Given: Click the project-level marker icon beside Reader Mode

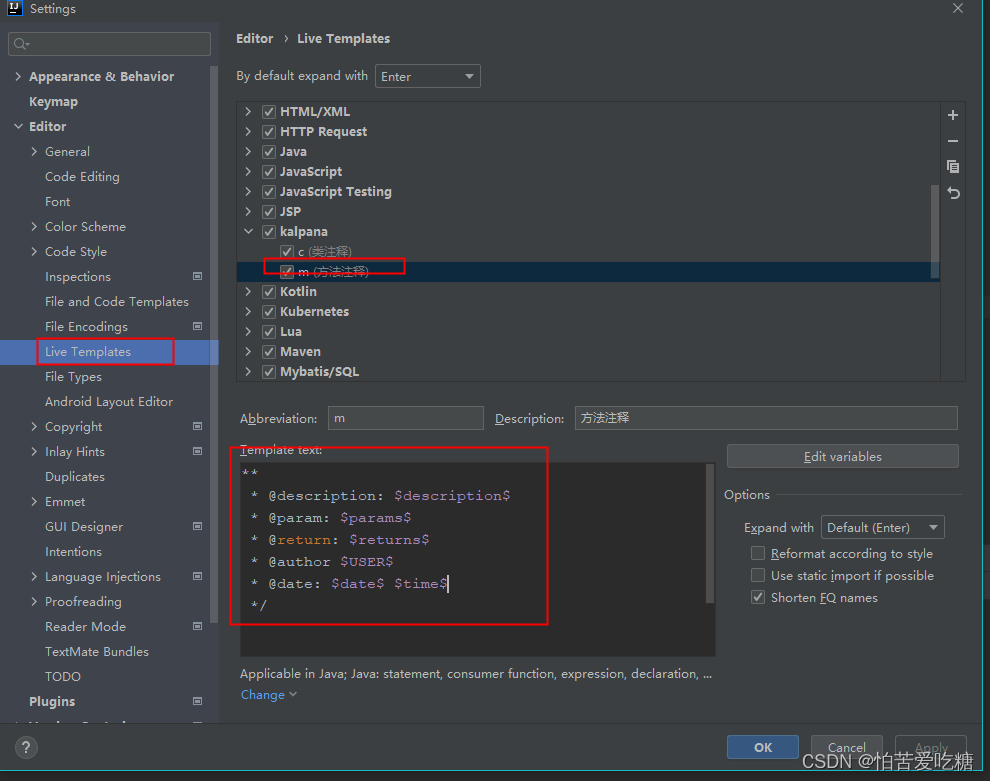Looking at the screenshot, I should coord(197,626).
